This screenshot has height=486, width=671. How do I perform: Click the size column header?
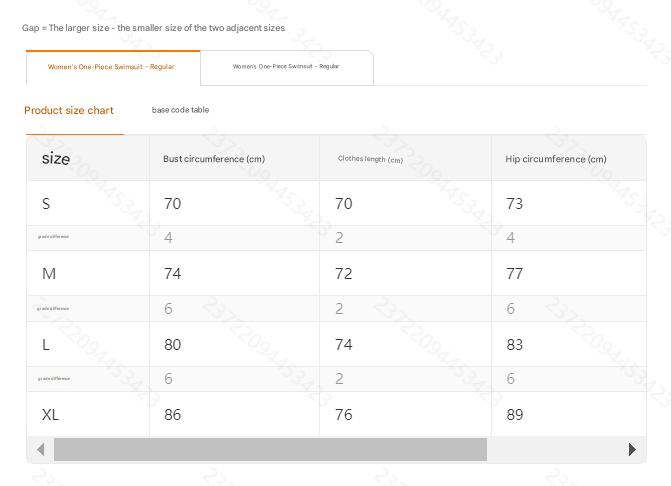[x=56, y=158]
